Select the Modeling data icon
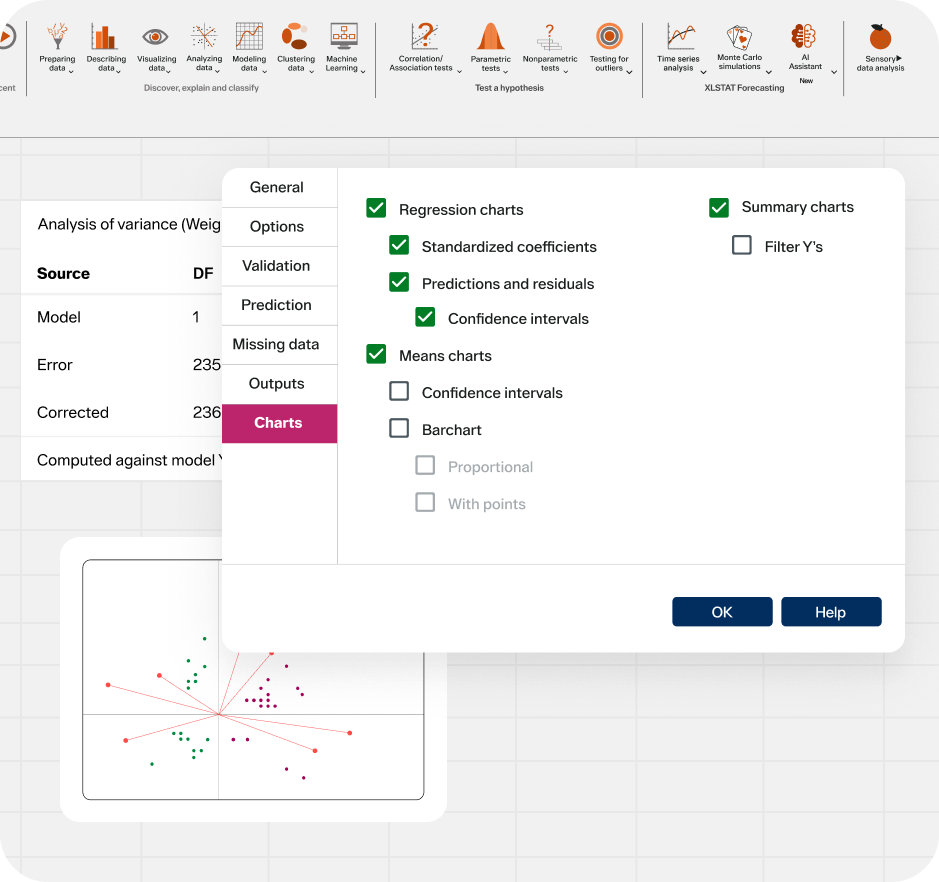The width and height of the screenshot is (939, 882). tap(249, 37)
